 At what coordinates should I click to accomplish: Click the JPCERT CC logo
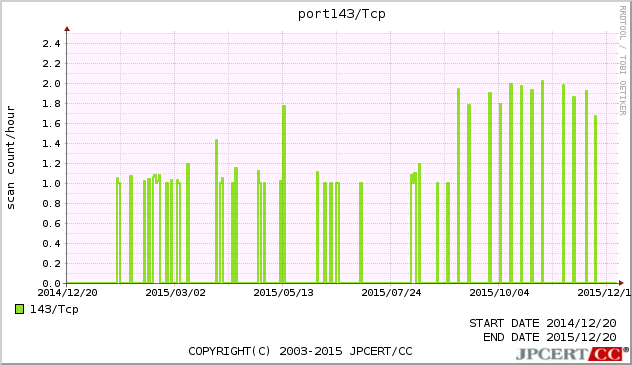[x=572, y=354]
